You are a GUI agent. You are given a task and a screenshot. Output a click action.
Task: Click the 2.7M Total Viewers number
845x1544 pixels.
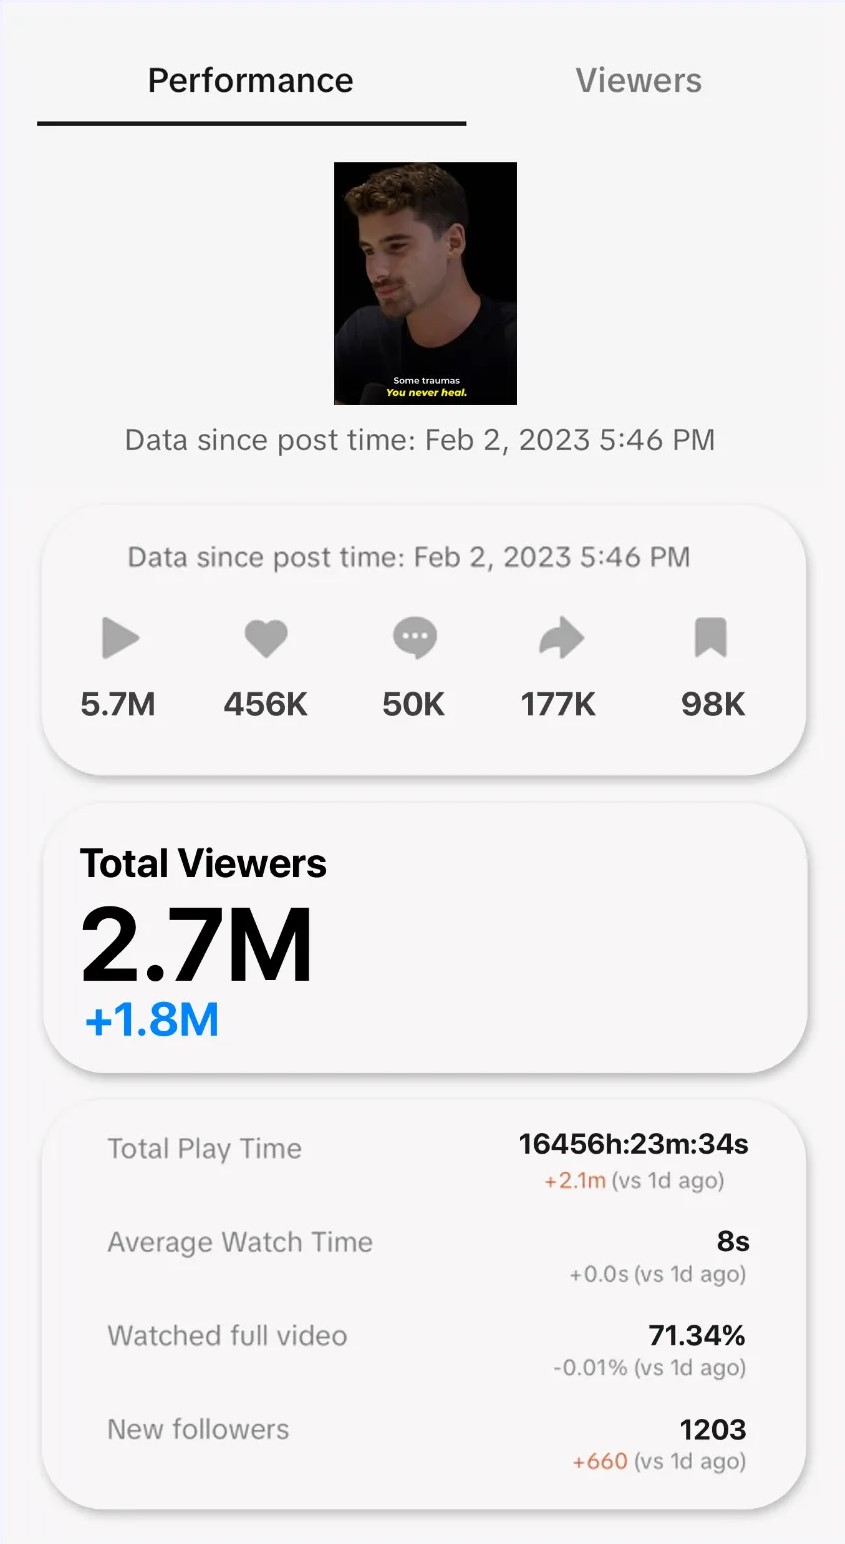coord(196,946)
